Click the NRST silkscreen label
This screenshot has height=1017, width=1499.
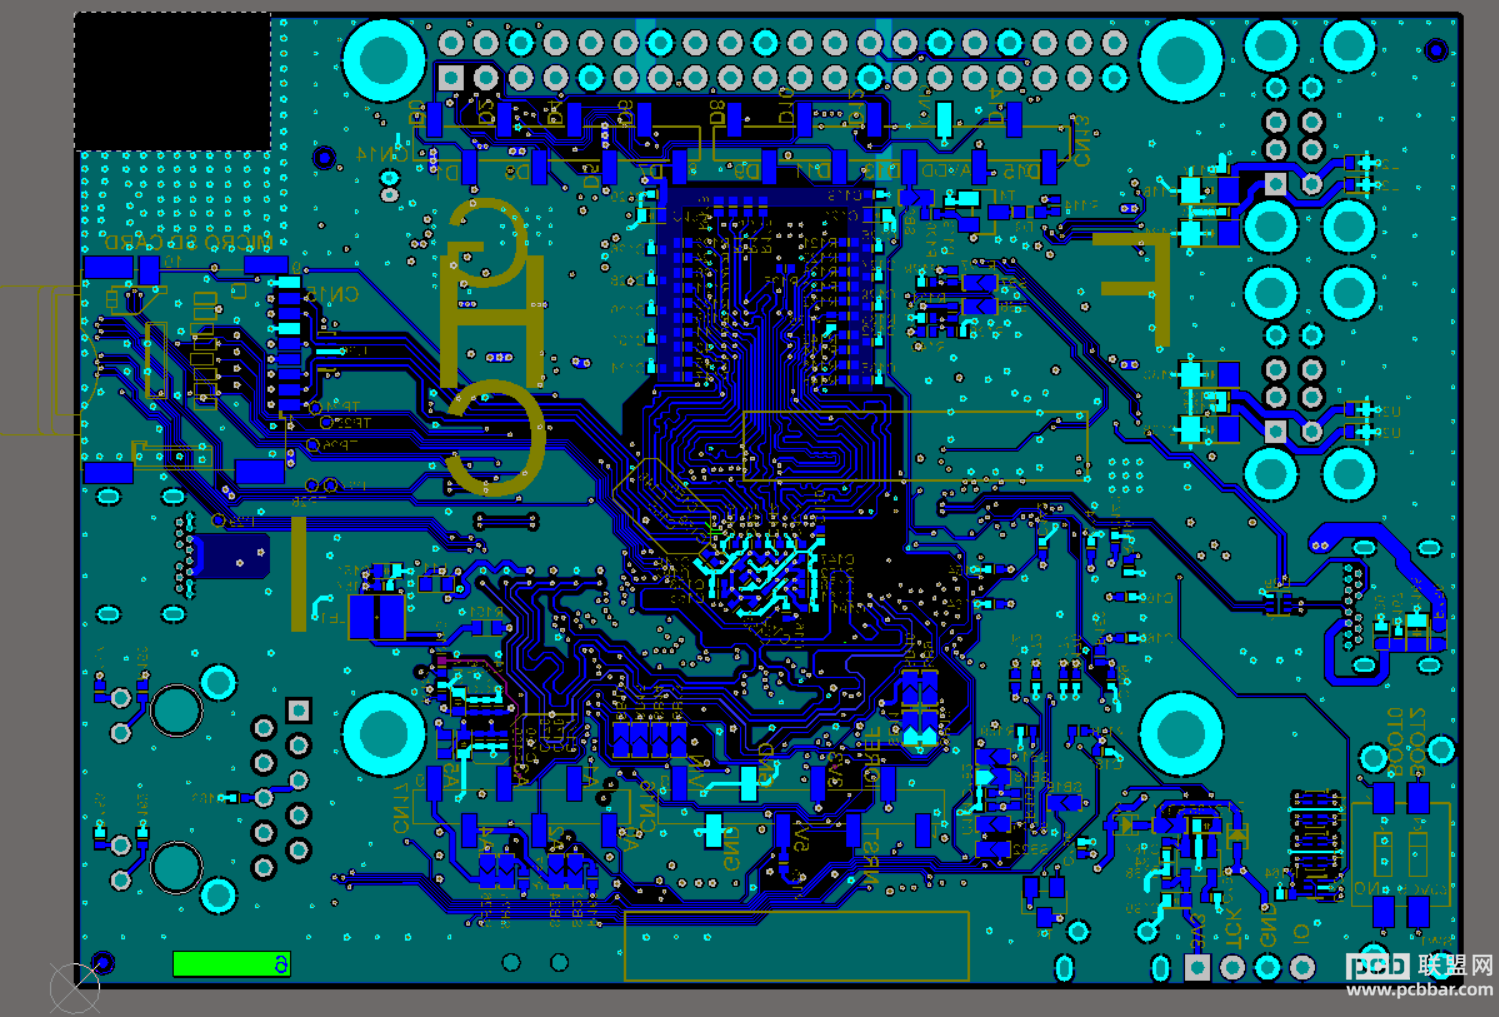871,856
